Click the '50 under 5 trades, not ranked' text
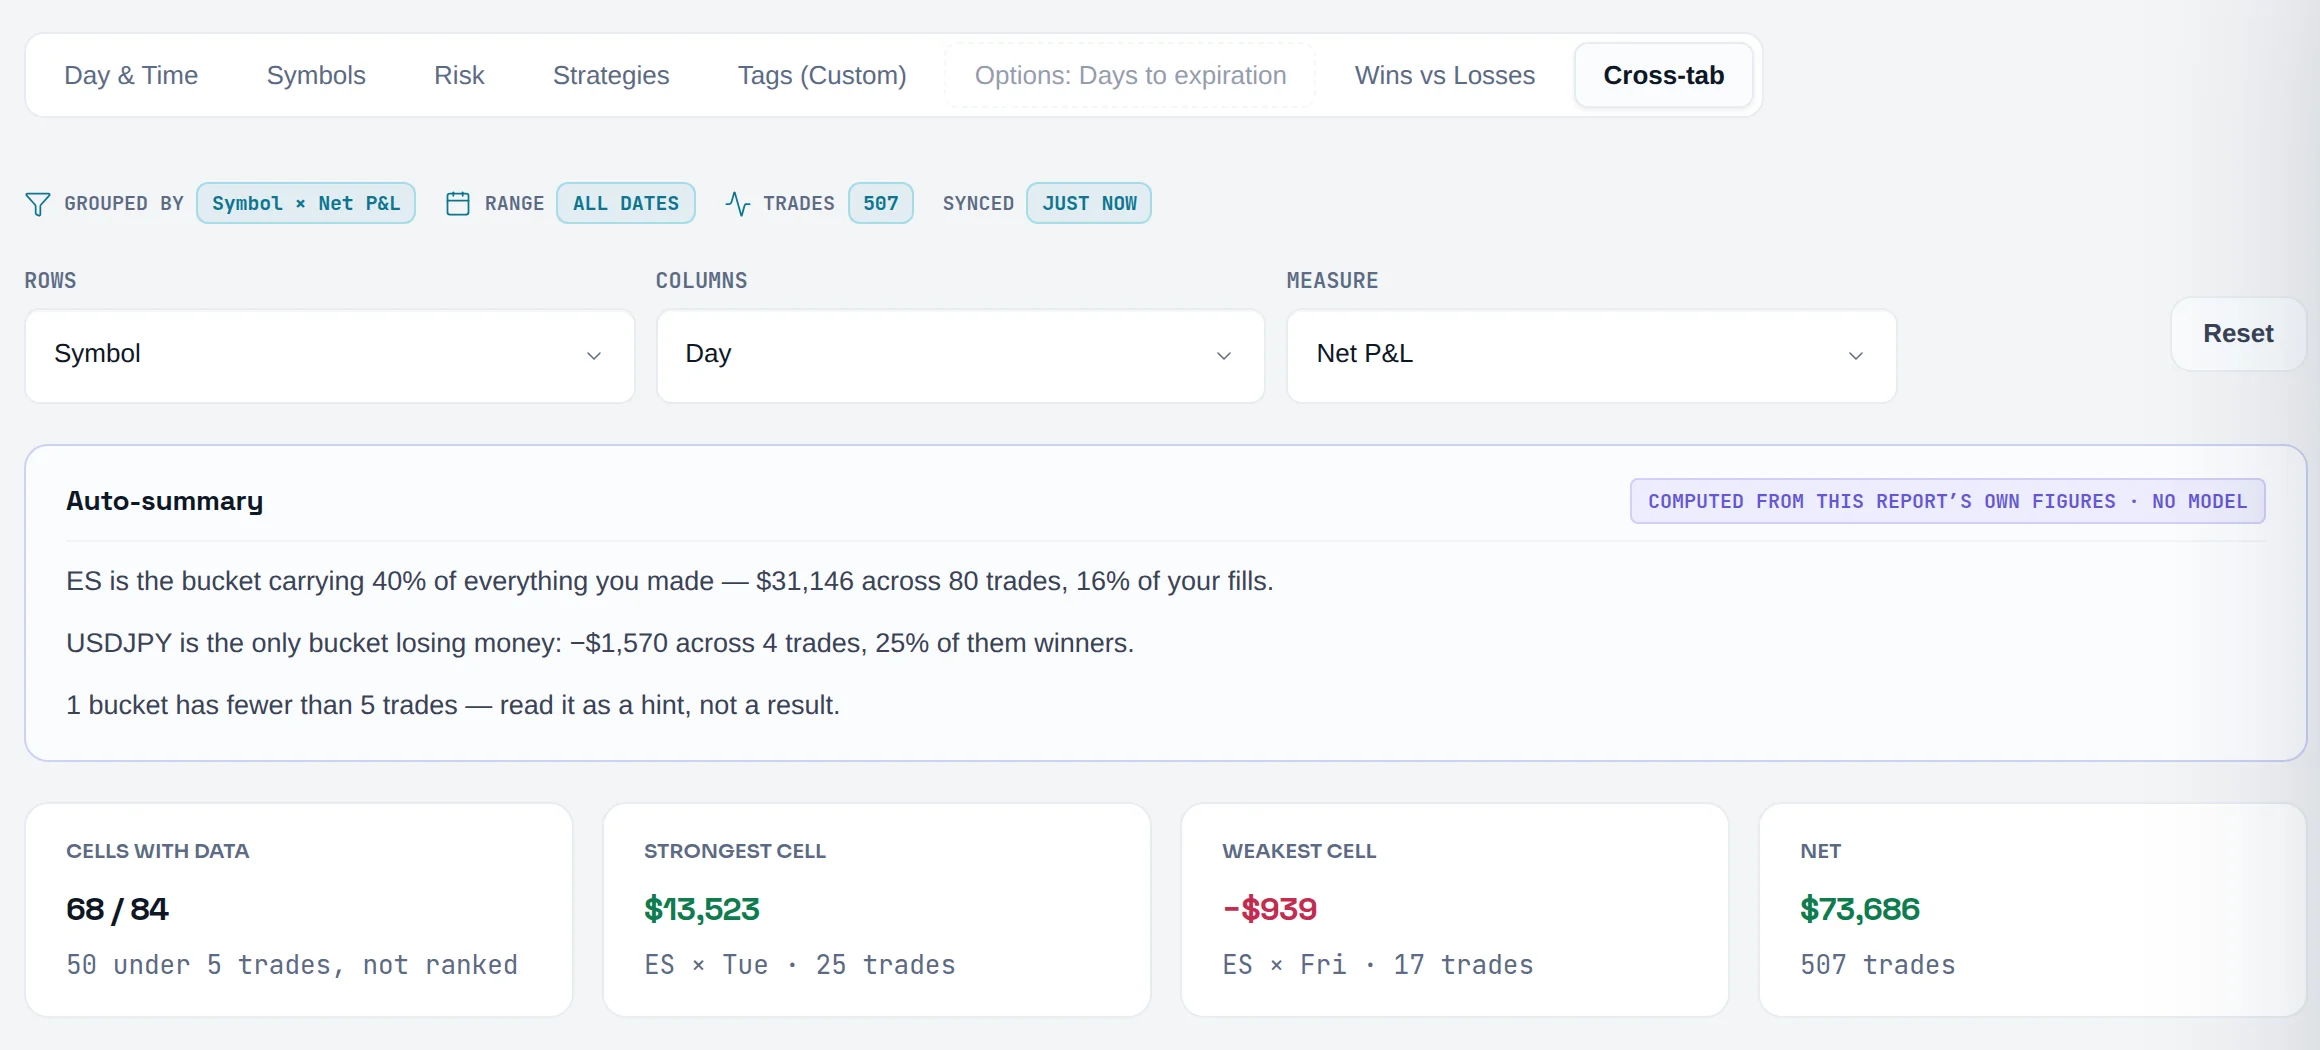The image size is (2320, 1050). coord(292,965)
